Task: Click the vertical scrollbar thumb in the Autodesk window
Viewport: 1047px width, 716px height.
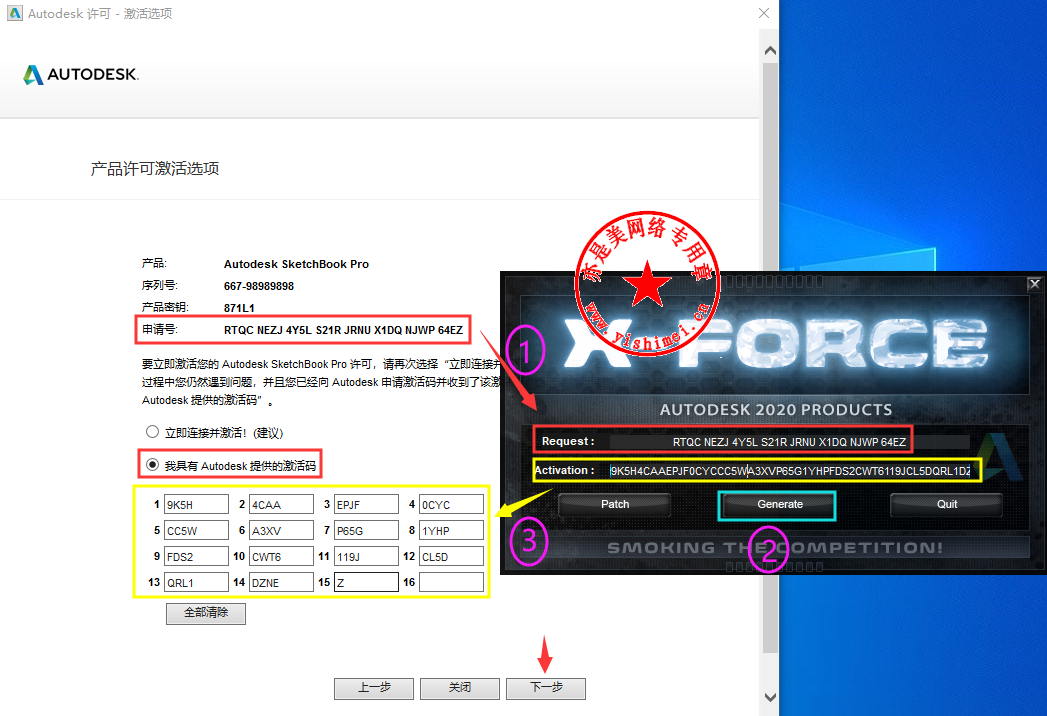Action: click(770, 357)
